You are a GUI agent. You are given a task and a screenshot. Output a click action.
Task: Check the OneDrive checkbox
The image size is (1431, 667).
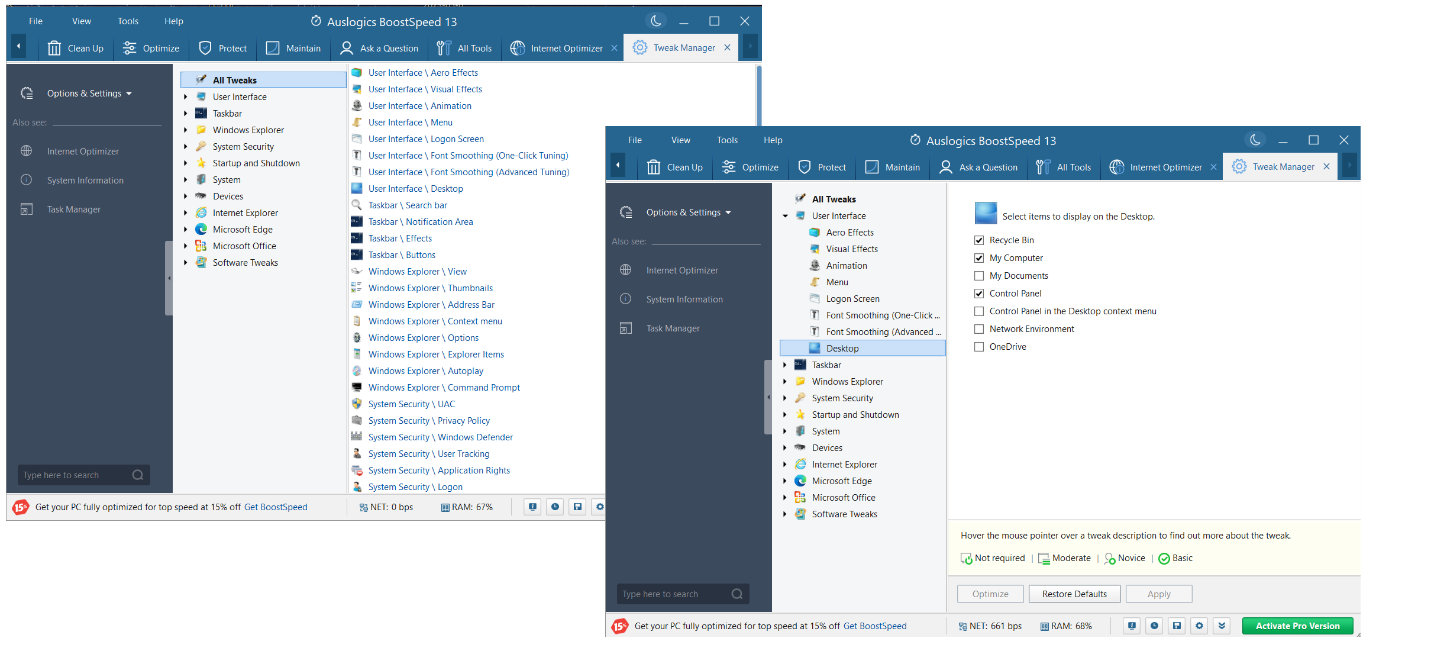(x=979, y=347)
